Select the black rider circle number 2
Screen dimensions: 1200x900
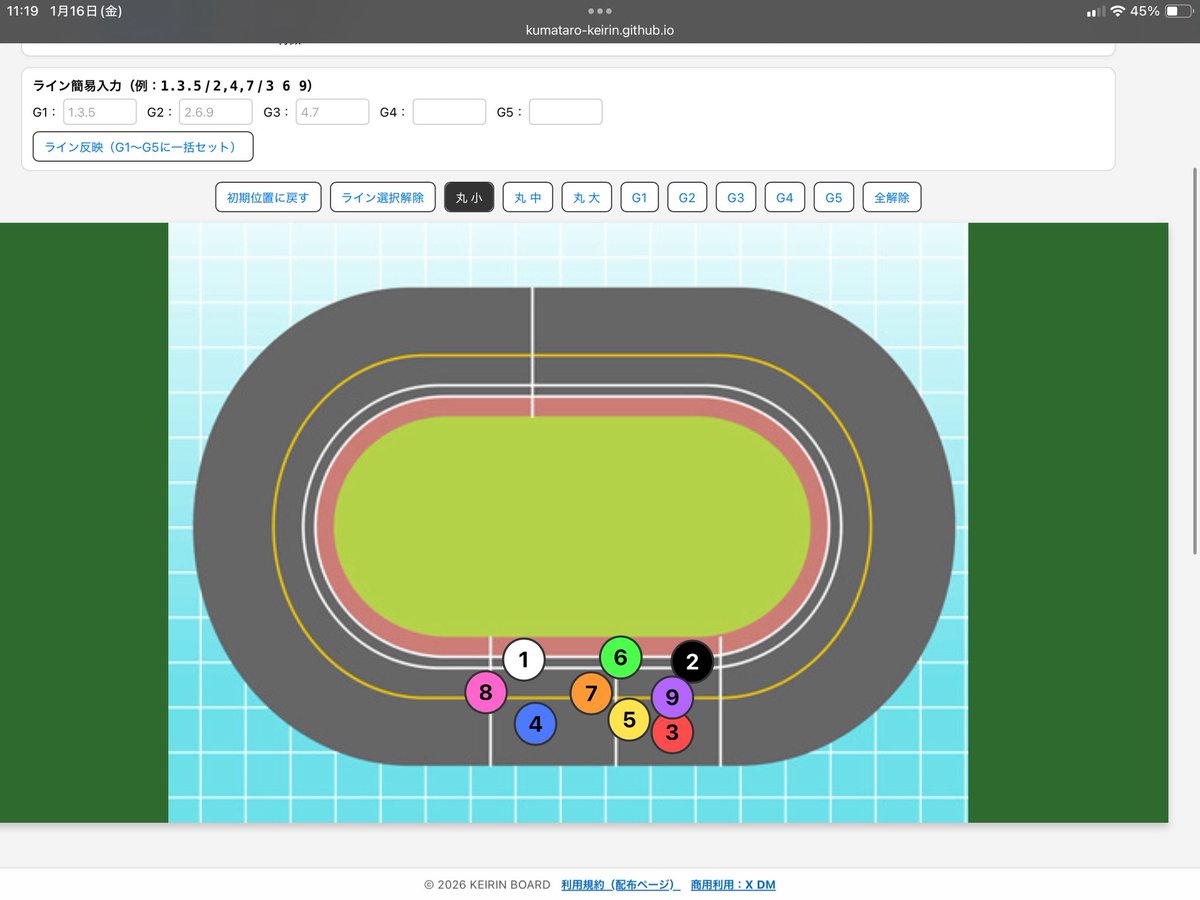tap(692, 661)
